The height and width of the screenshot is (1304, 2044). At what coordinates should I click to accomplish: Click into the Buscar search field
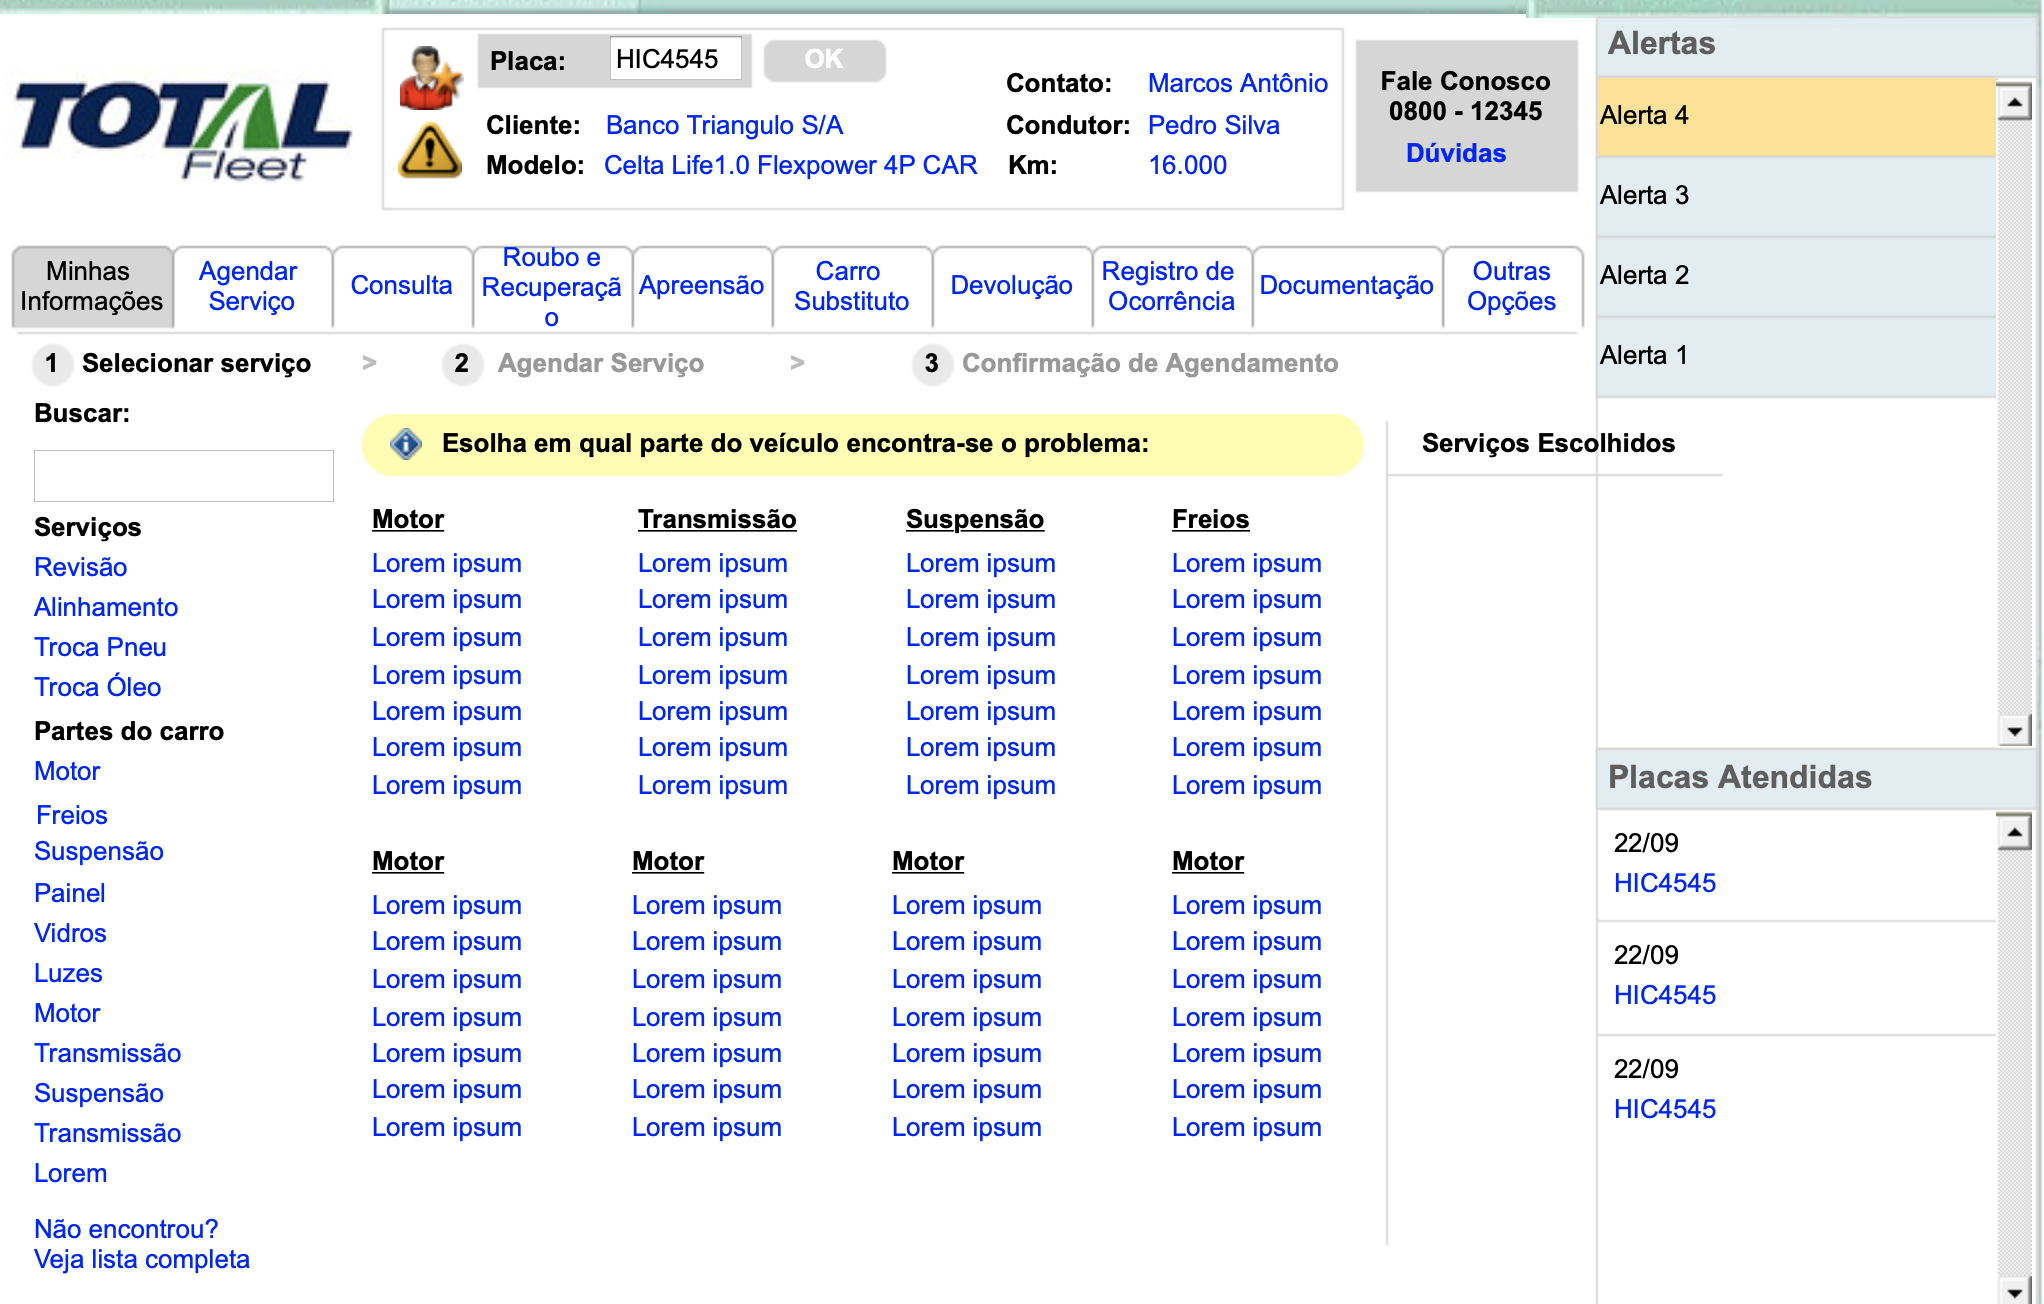click(184, 475)
